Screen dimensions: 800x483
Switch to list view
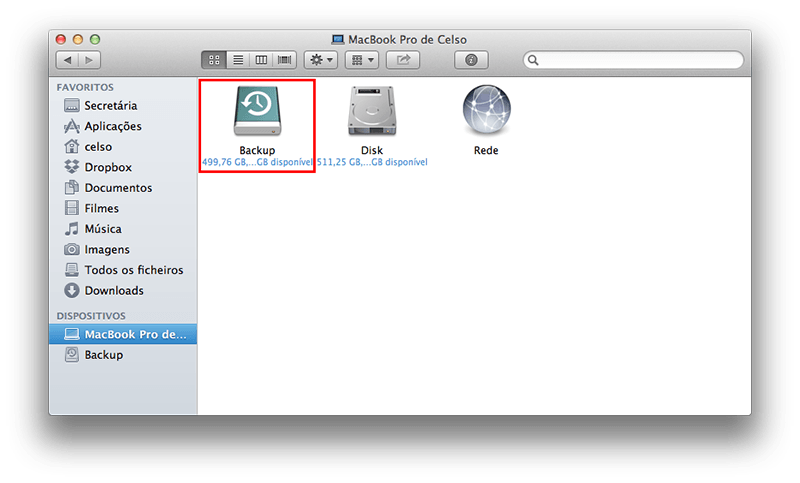[x=238, y=60]
